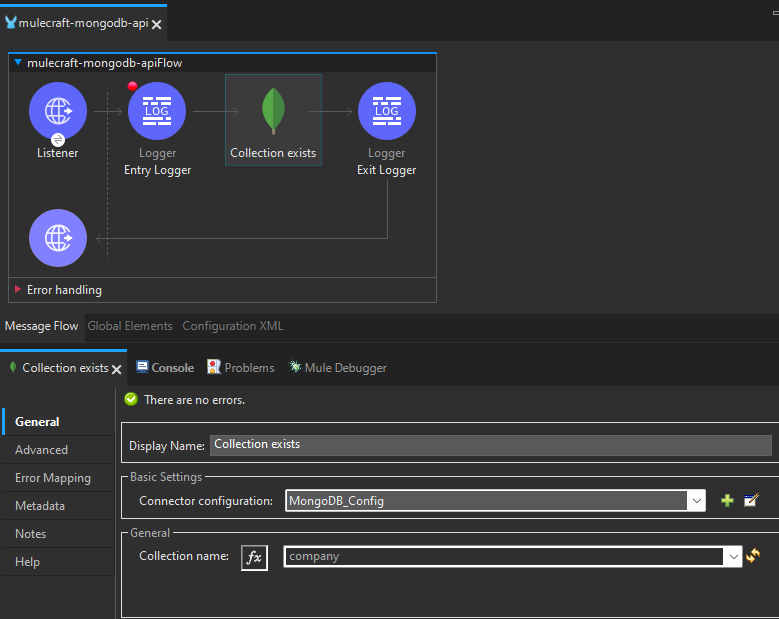Expand the Error handling section
Image resolution: width=779 pixels, height=619 pixels.
click(18, 290)
